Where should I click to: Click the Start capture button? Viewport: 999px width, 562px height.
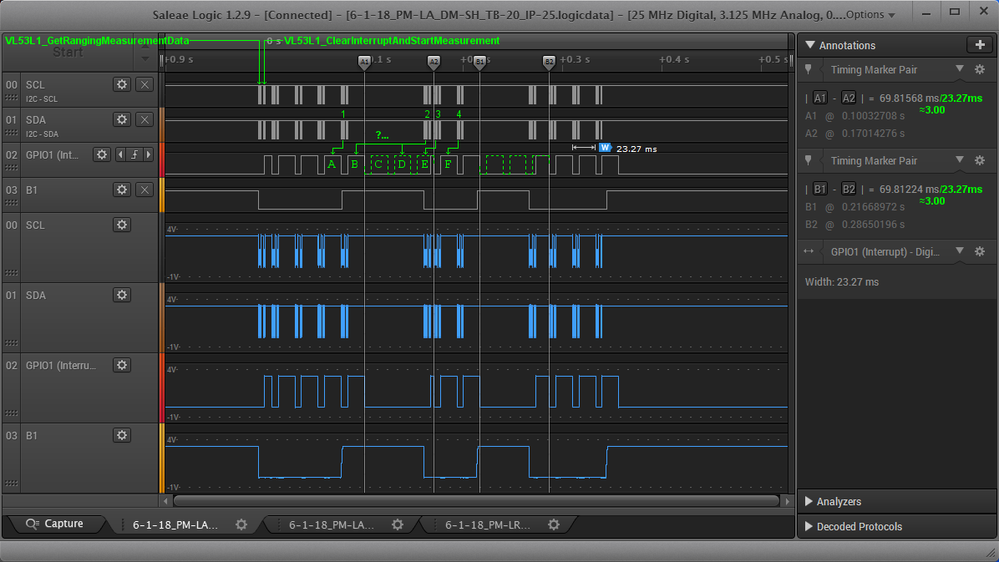[68, 52]
